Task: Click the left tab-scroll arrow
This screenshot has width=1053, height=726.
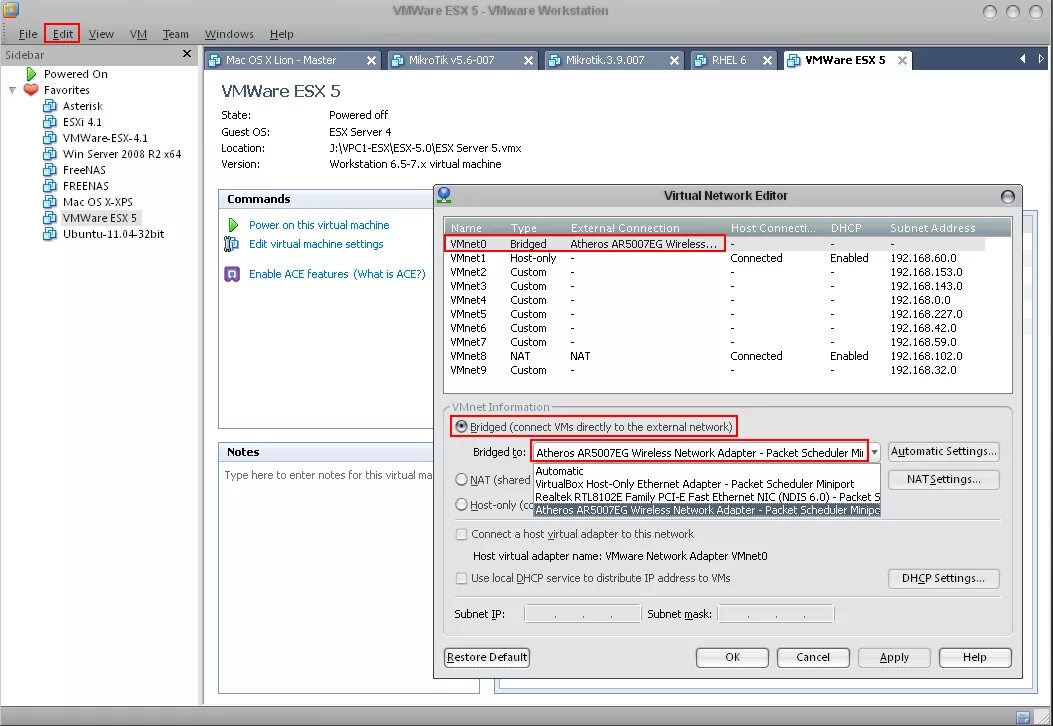Action: tap(1023, 59)
